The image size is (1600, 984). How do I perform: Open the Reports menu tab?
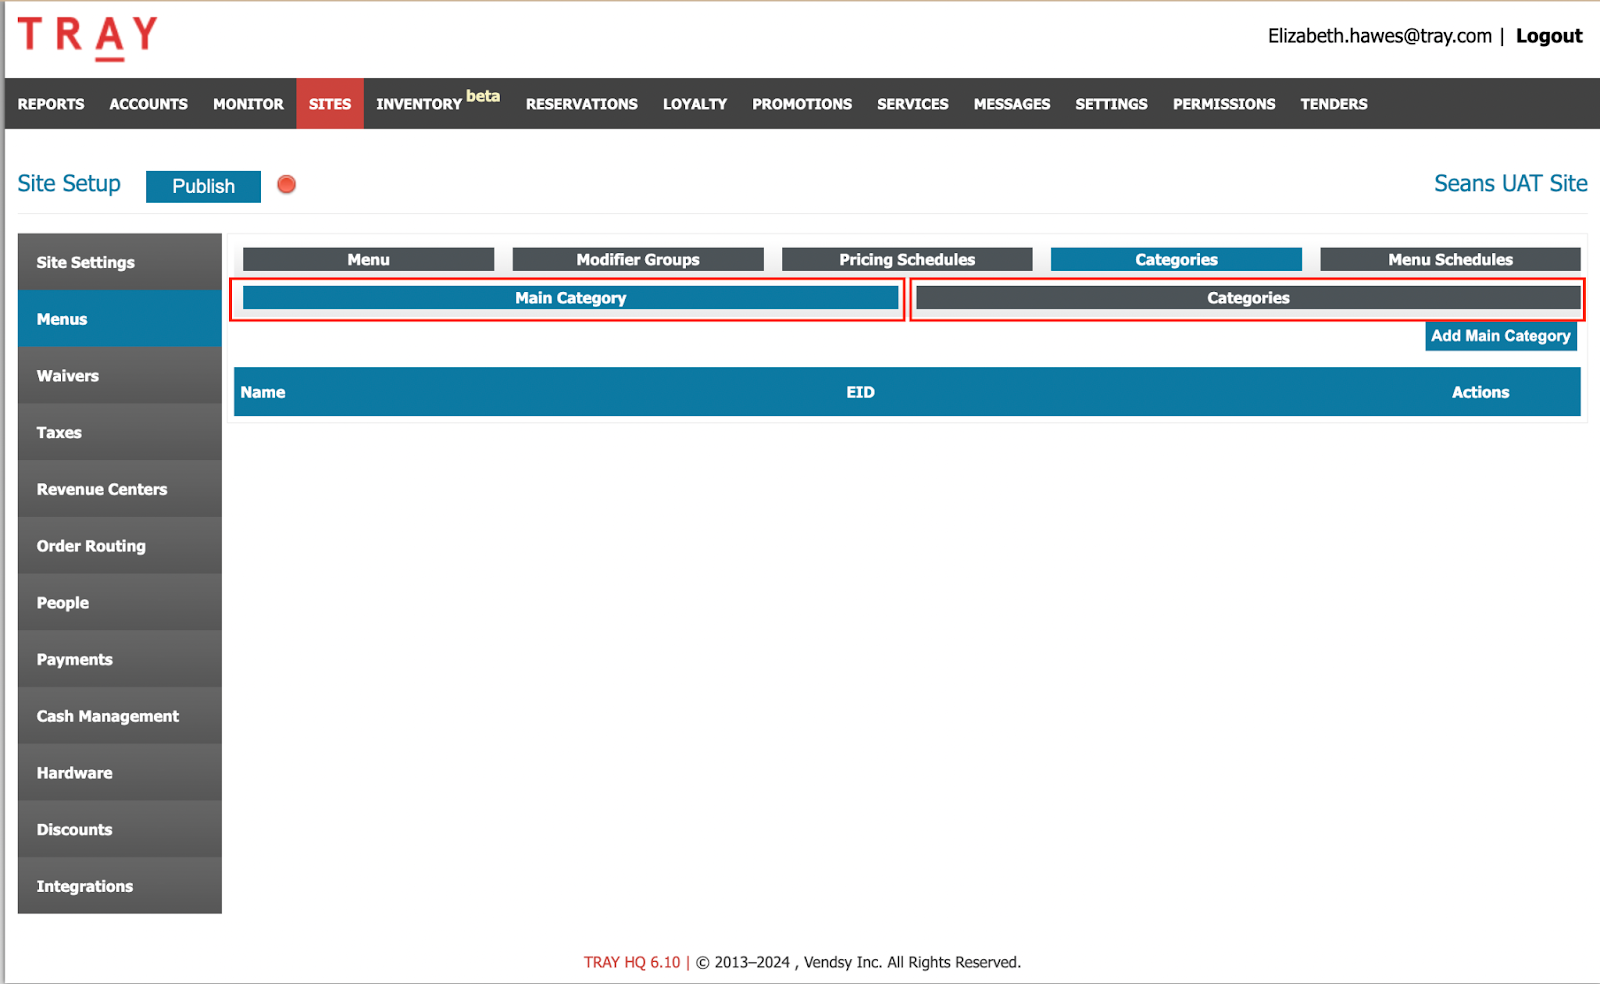click(x=50, y=103)
